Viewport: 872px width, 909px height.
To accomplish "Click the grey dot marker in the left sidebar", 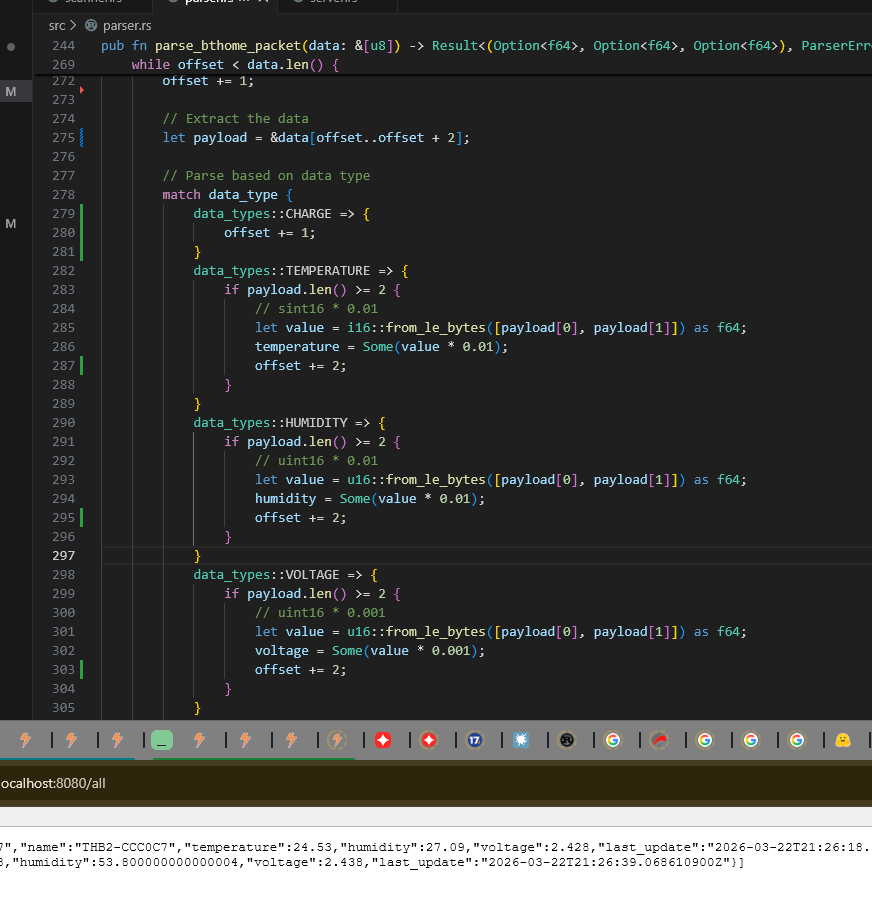I will [x=11, y=47].
